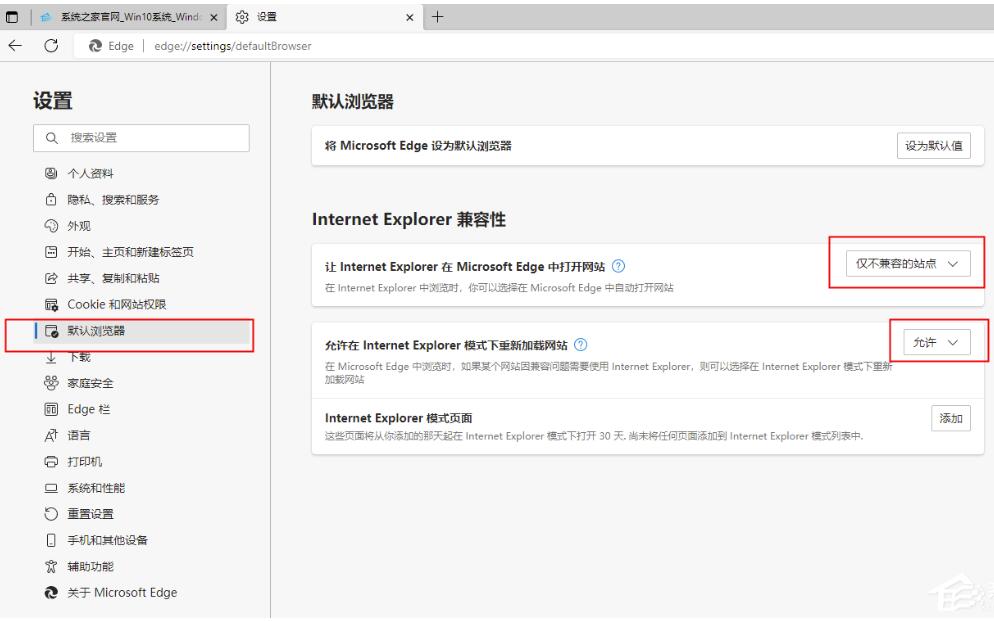Screen dimensions: 994x621
Task: Click the 重置设置 reset icon
Action: point(51,514)
